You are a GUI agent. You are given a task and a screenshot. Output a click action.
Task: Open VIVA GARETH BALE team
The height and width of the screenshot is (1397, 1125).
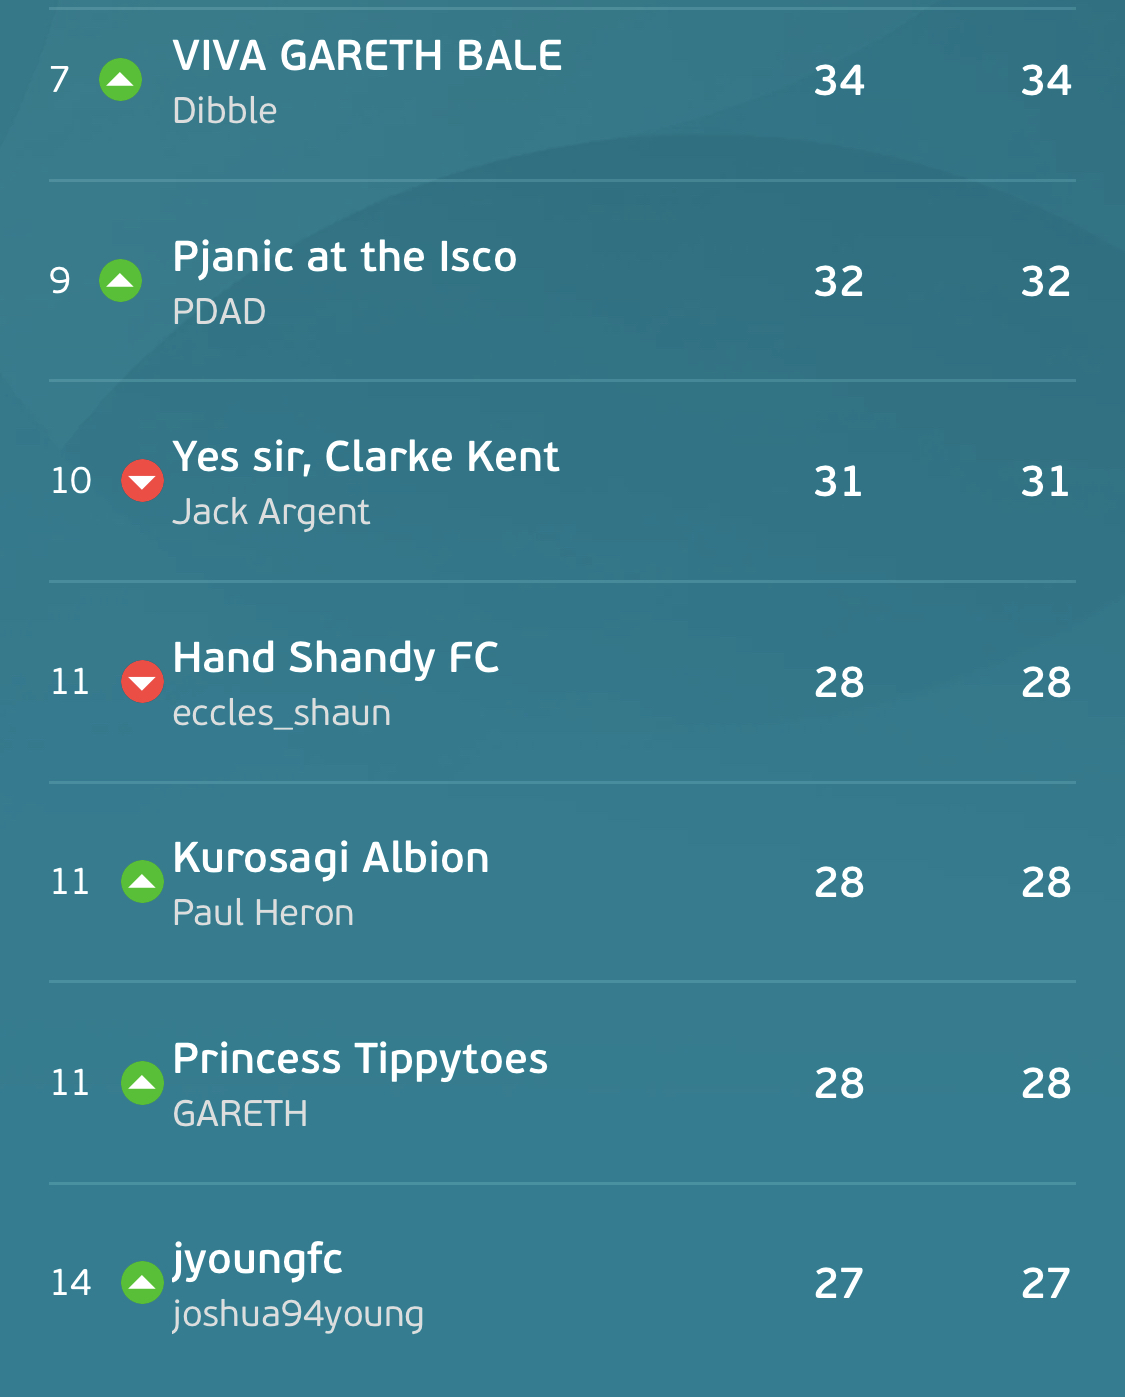[x=367, y=56]
